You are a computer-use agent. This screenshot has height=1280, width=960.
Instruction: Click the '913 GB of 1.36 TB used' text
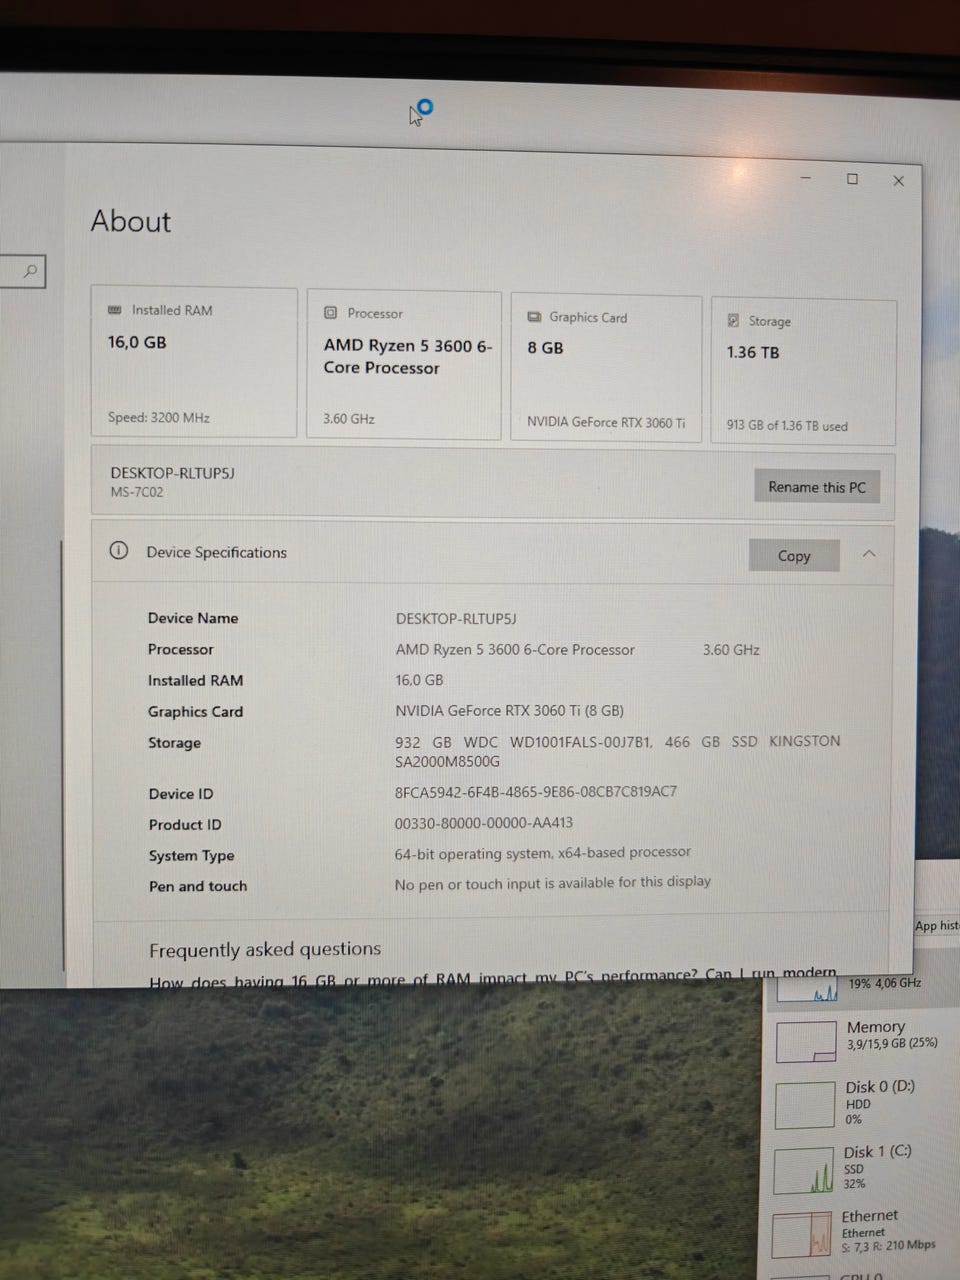787,425
